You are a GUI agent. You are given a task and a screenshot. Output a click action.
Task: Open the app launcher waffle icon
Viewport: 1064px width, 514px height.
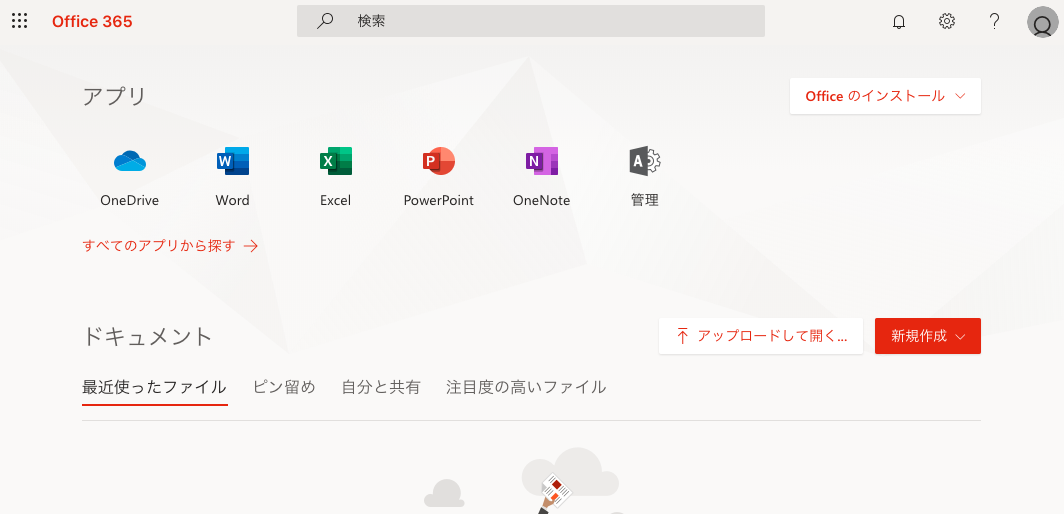click(20, 21)
